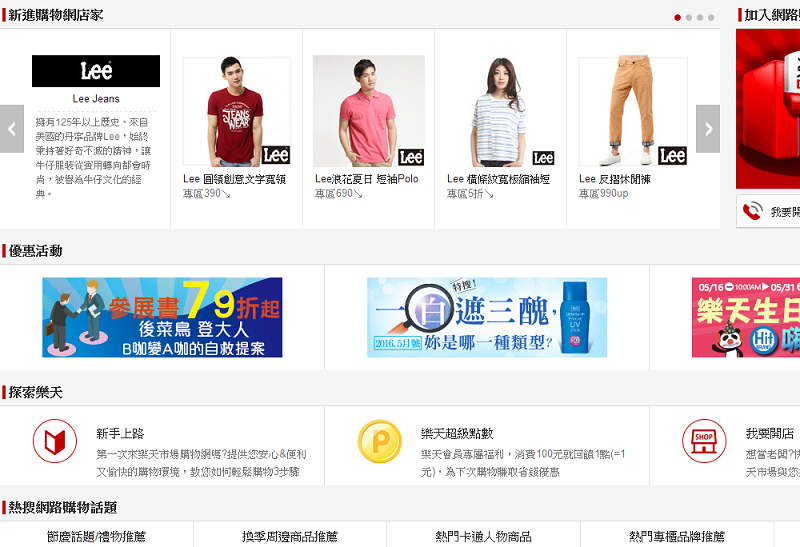Open Lee 圓領創意文字寬領 product link

click(x=235, y=179)
